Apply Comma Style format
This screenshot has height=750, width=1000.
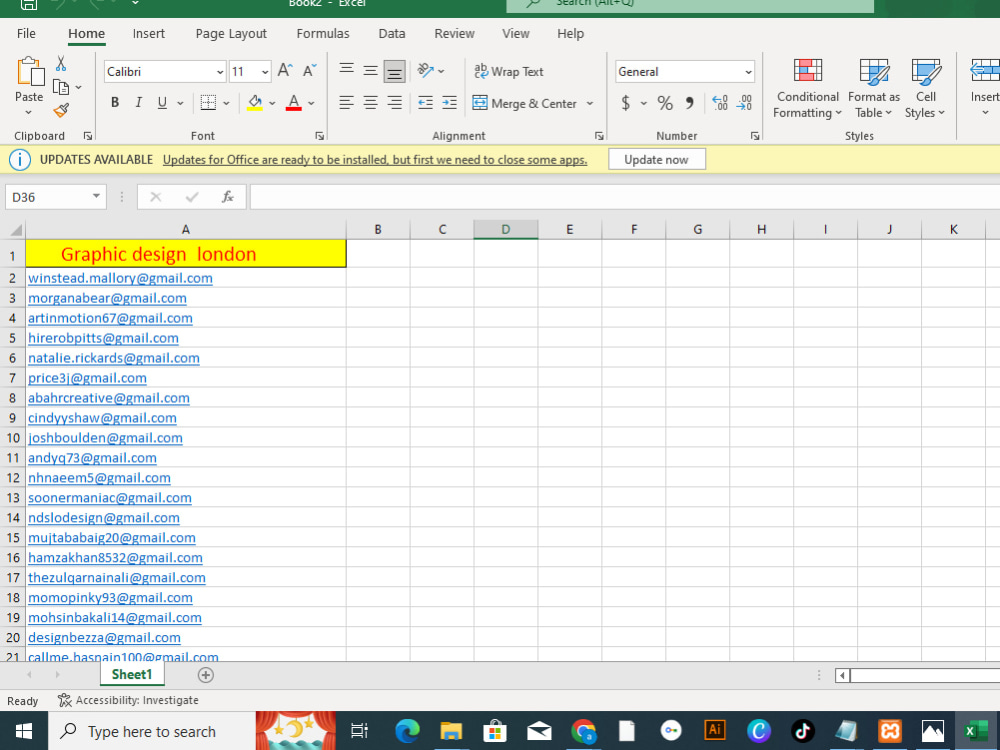tap(689, 103)
